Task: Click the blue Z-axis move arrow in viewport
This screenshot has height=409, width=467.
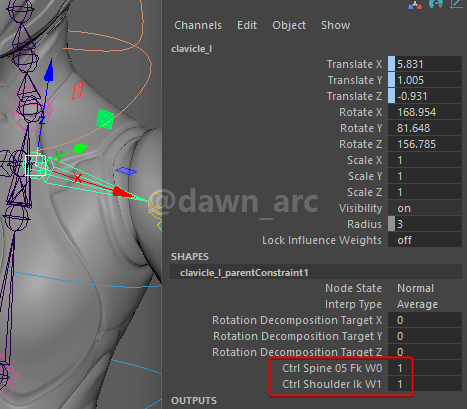Action: click(49, 70)
